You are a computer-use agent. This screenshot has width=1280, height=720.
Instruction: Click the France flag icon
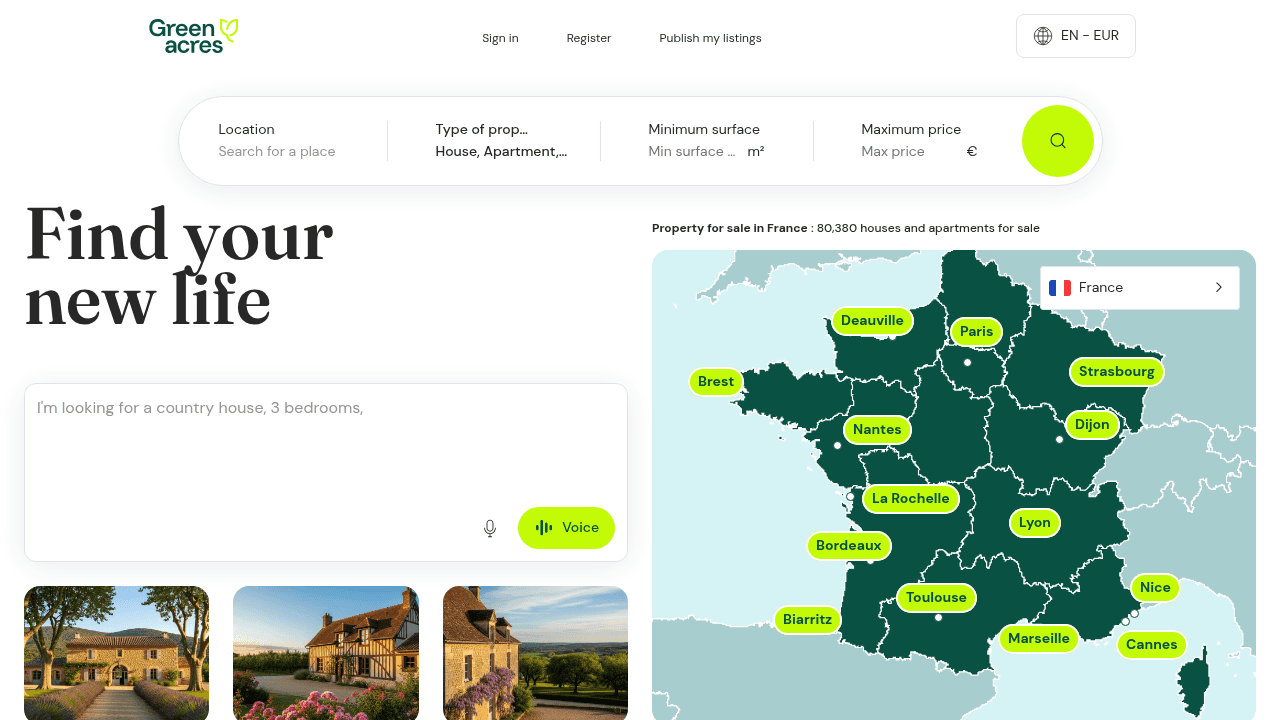point(1060,288)
